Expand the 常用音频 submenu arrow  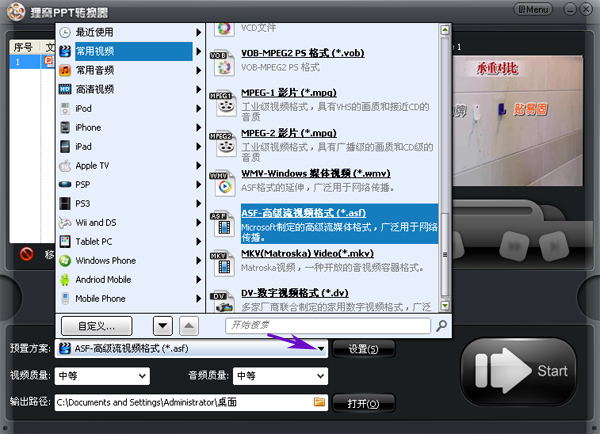199,70
